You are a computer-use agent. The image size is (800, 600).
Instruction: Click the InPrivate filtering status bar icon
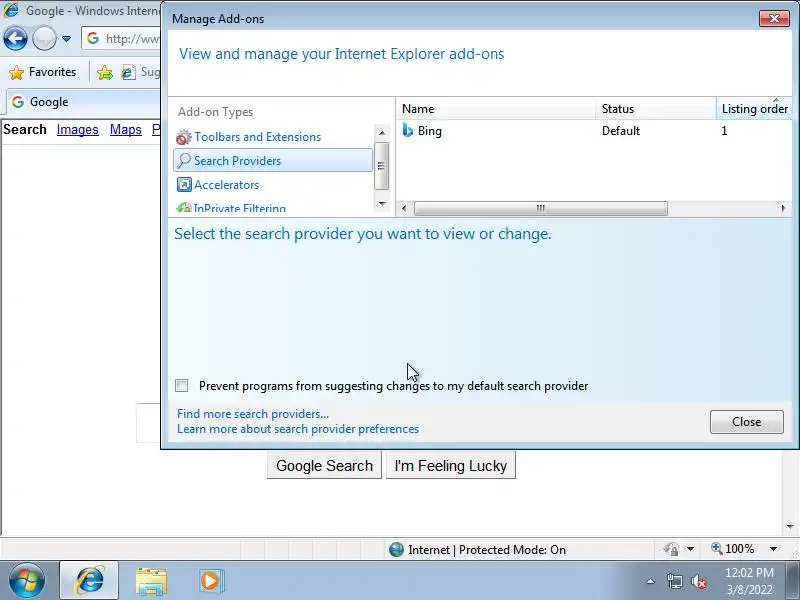point(671,549)
